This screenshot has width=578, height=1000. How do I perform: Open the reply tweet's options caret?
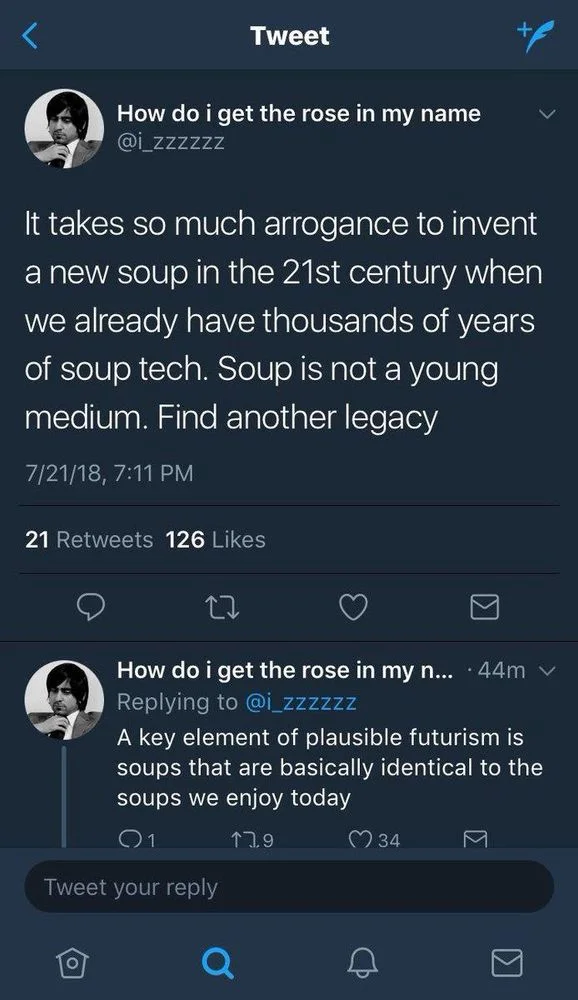click(x=548, y=671)
